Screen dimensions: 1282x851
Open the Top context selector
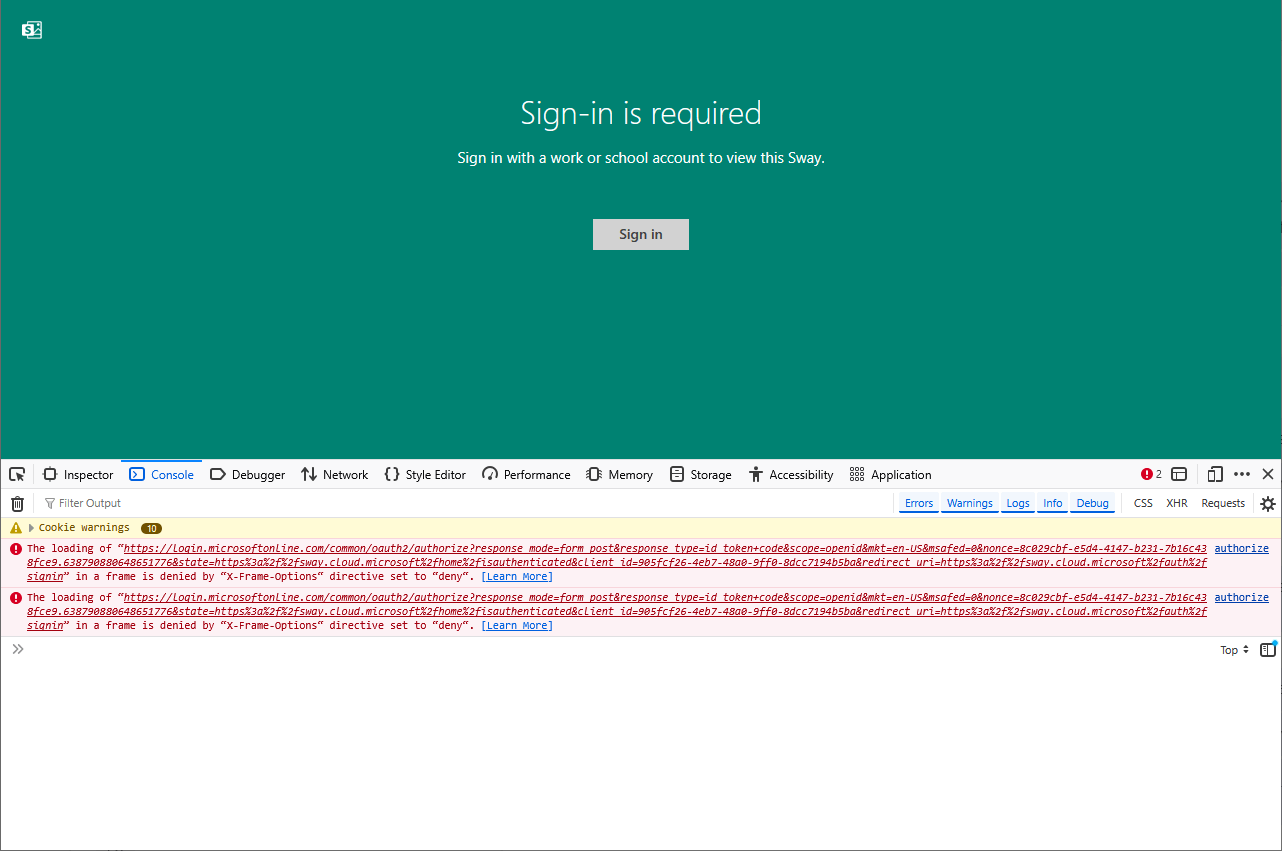pos(1235,650)
